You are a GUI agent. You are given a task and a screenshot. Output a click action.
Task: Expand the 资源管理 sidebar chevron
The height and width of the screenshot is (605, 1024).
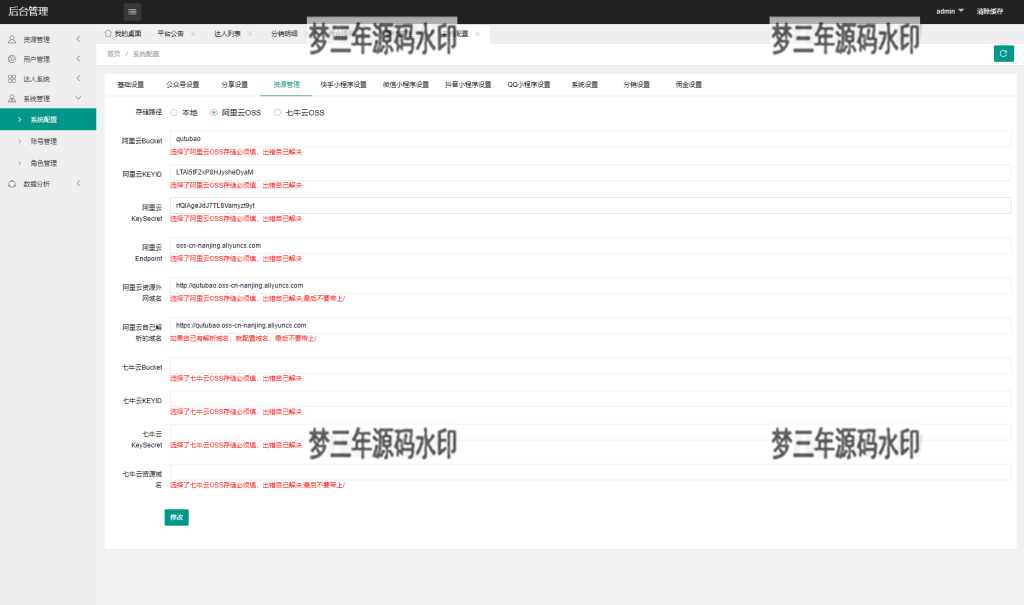pos(78,39)
